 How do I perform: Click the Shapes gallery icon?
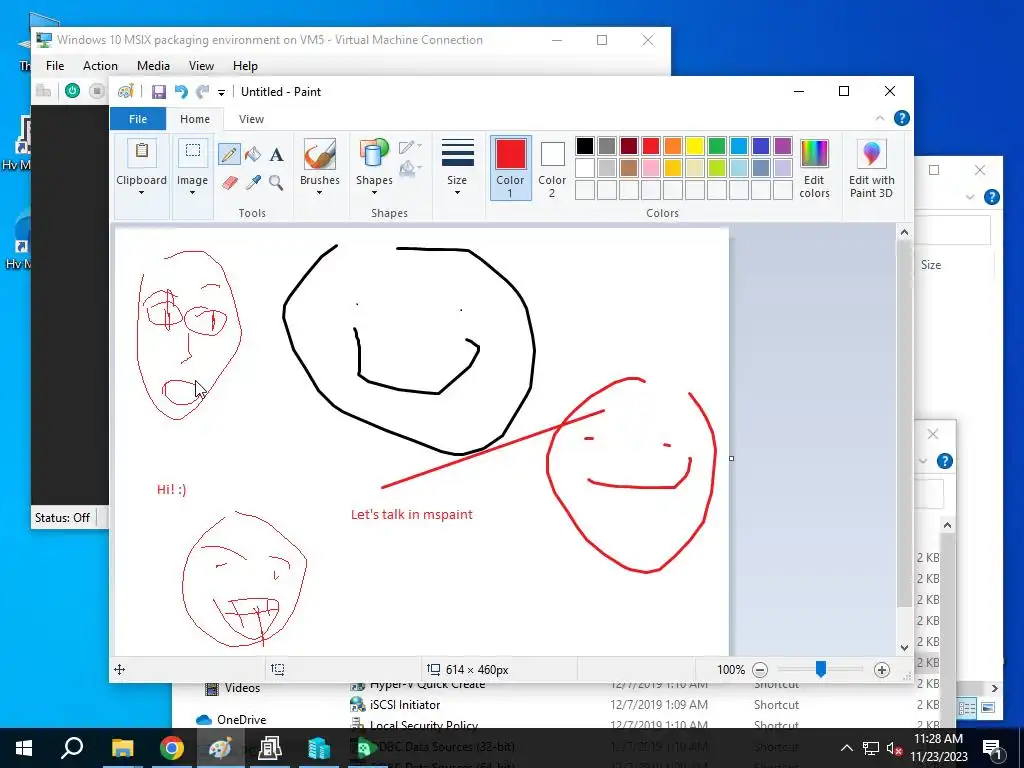click(374, 155)
